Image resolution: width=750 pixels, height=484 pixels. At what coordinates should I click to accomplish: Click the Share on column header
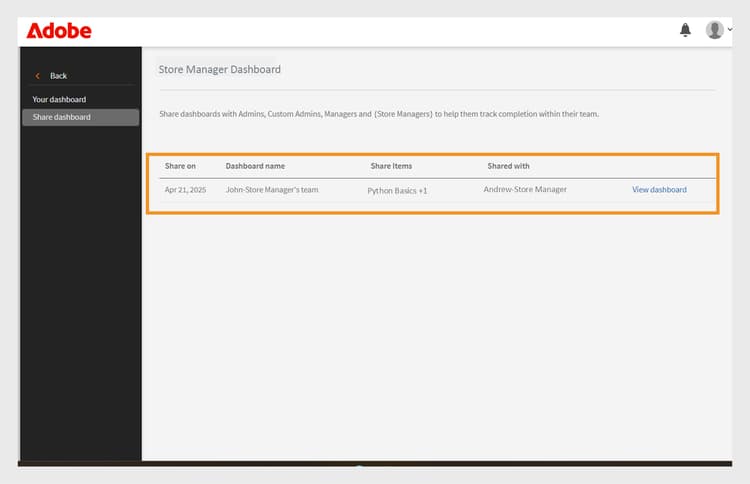(x=180, y=166)
